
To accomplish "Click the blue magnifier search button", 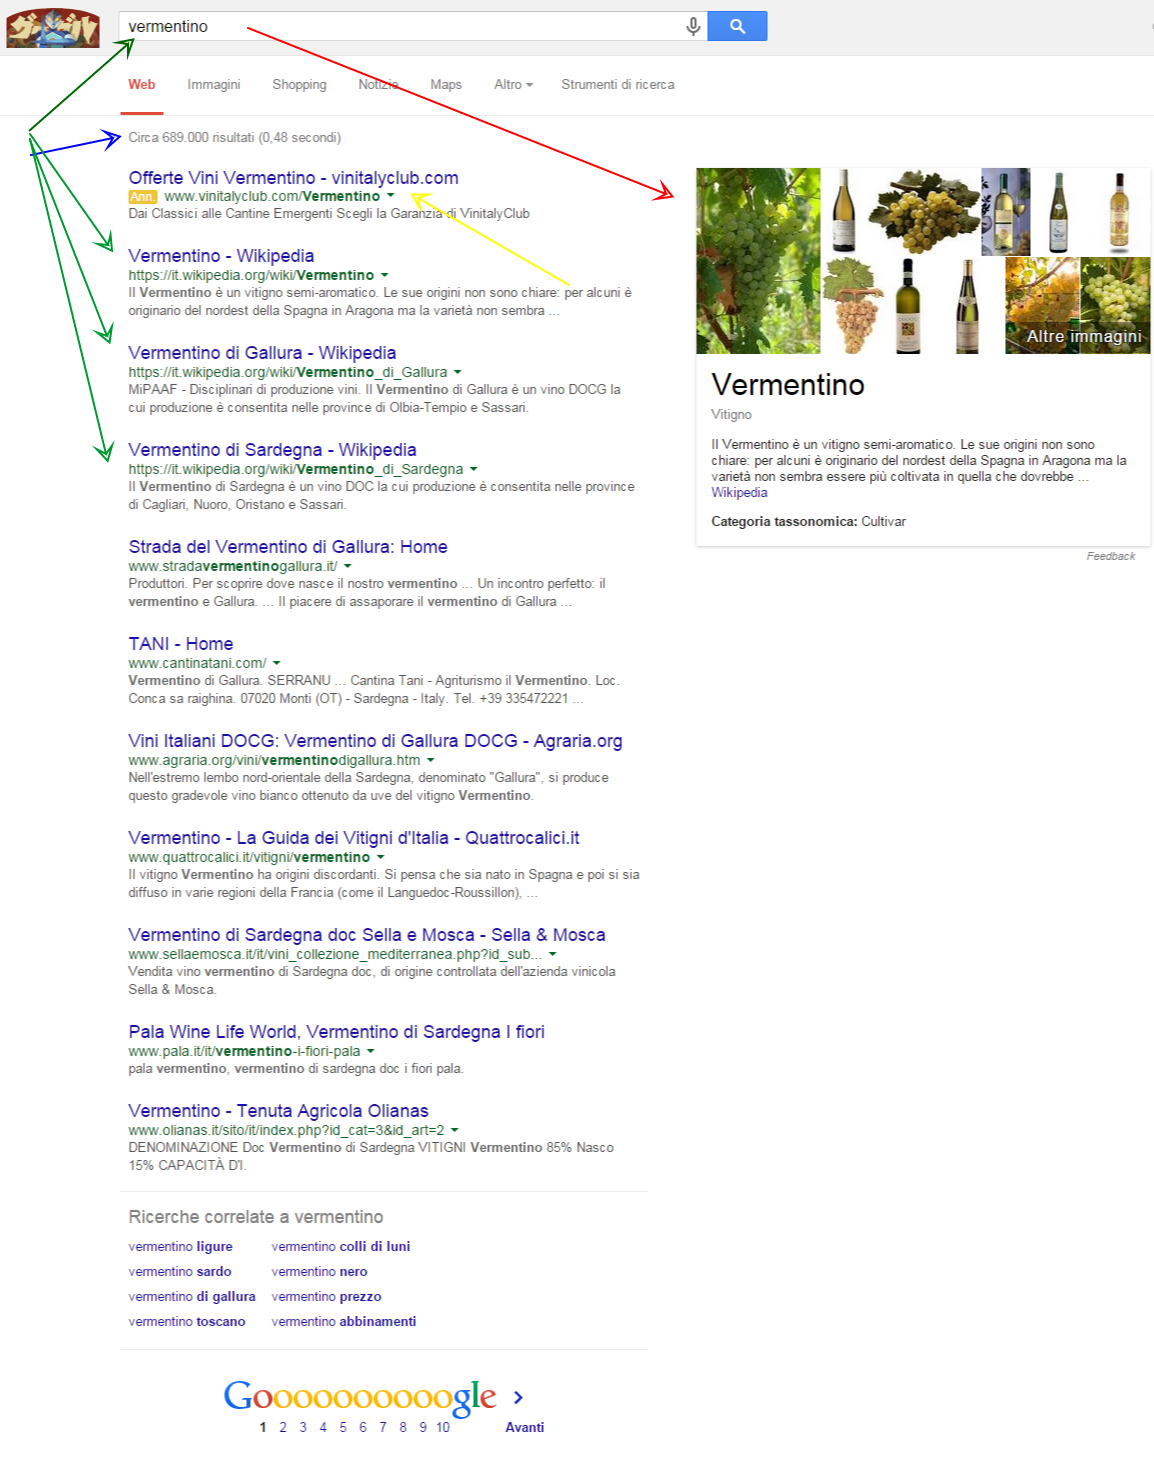I will 737,26.
